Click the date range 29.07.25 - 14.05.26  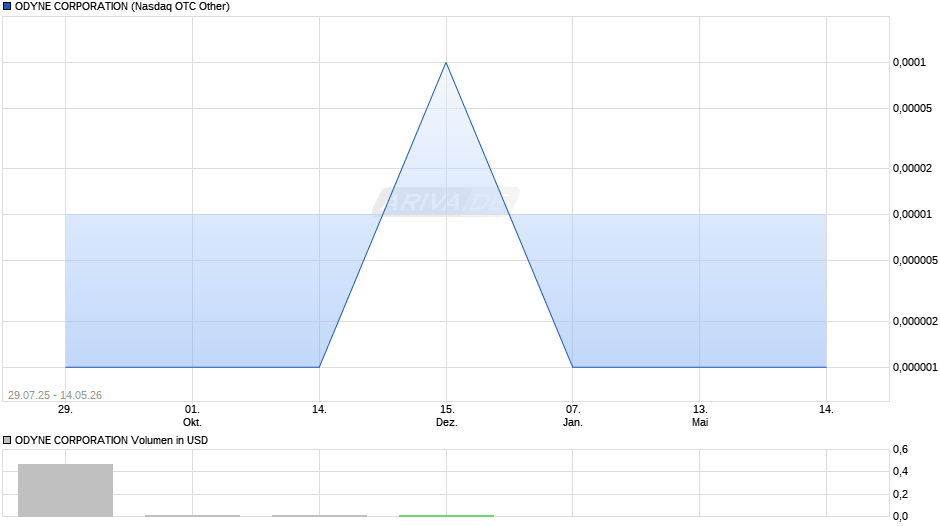(x=55, y=395)
